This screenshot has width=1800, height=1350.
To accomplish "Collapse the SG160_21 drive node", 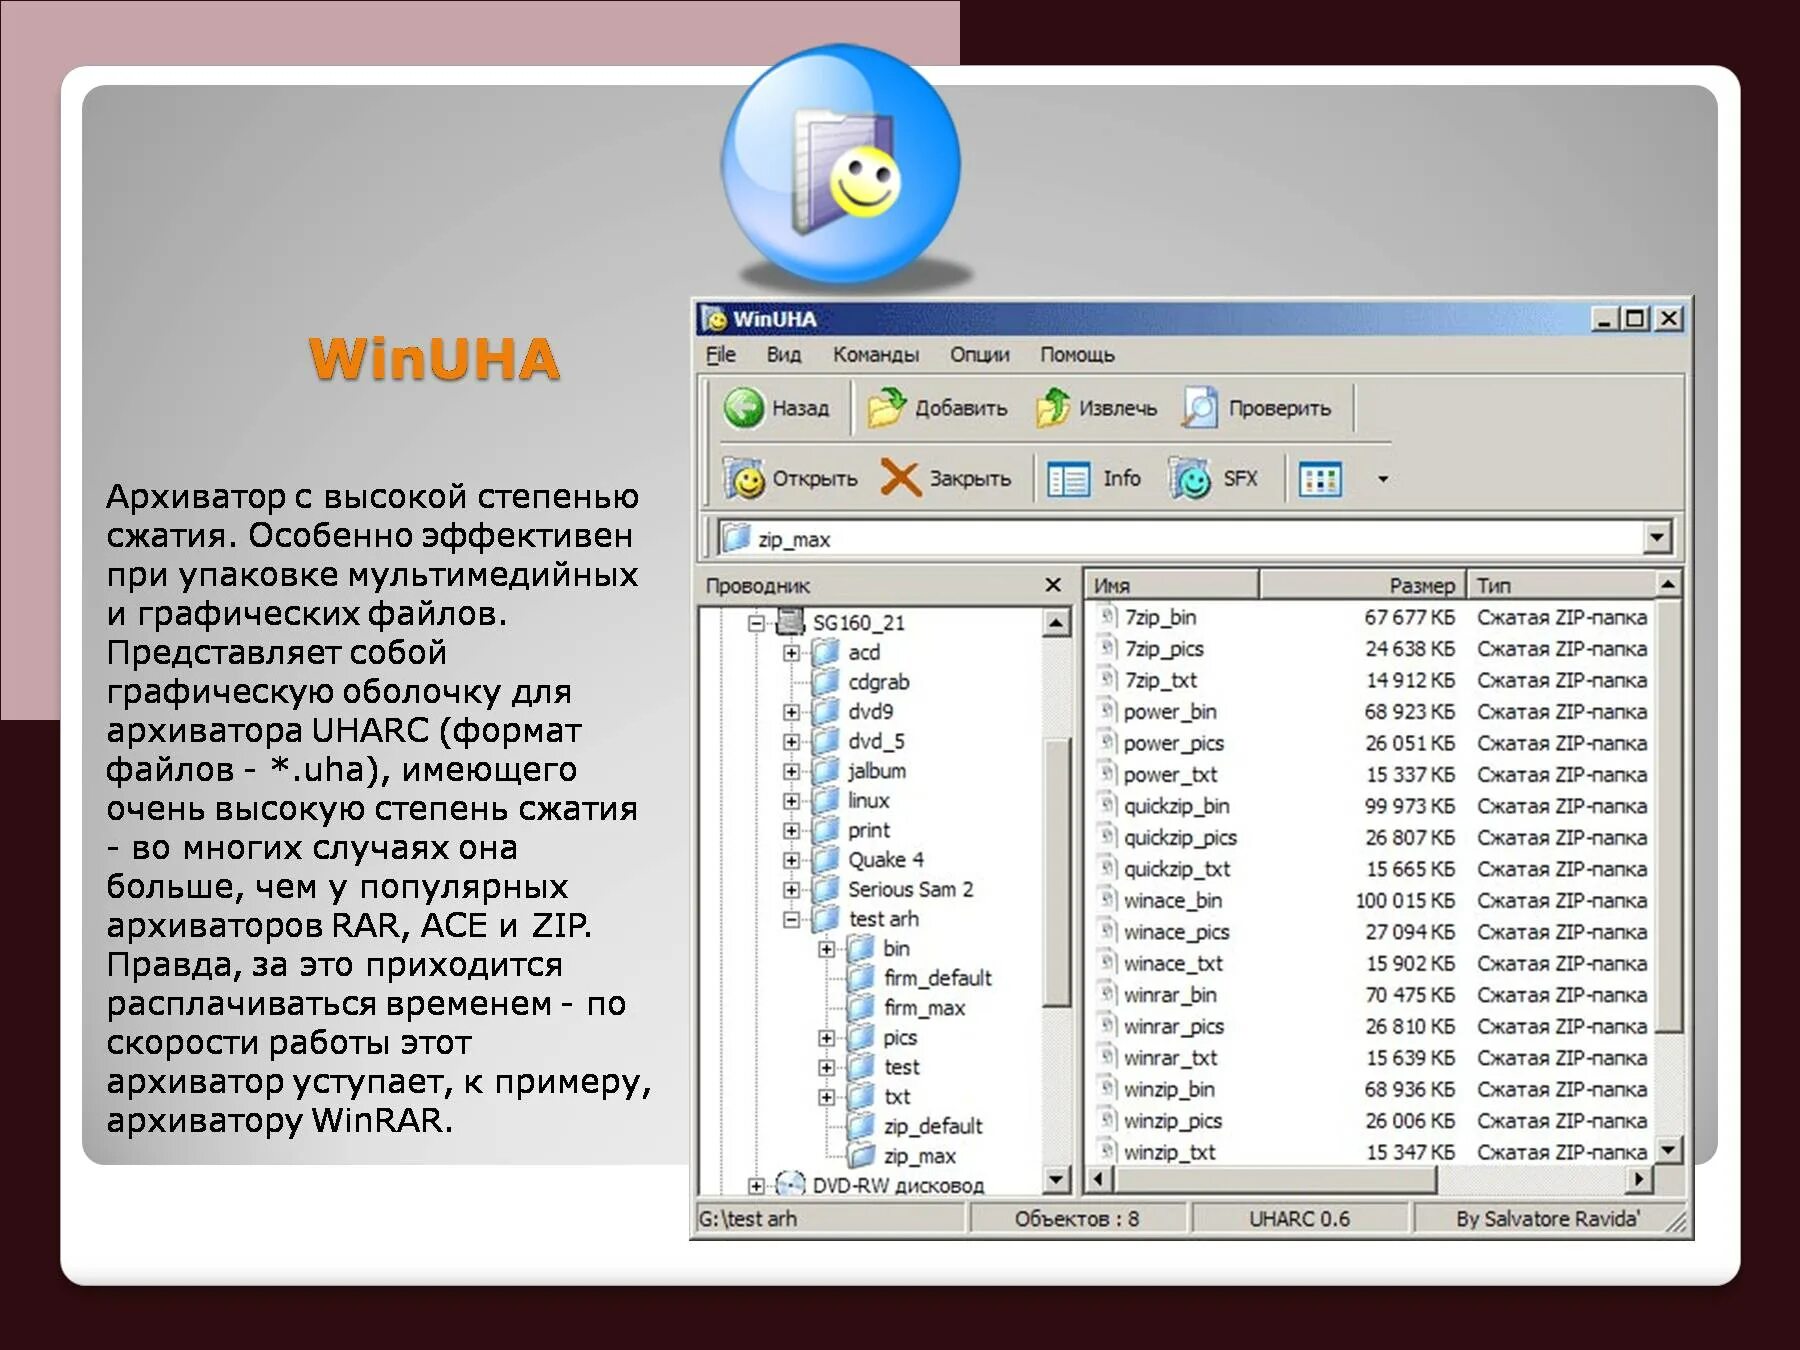I will pyautogui.click(x=757, y=623).
